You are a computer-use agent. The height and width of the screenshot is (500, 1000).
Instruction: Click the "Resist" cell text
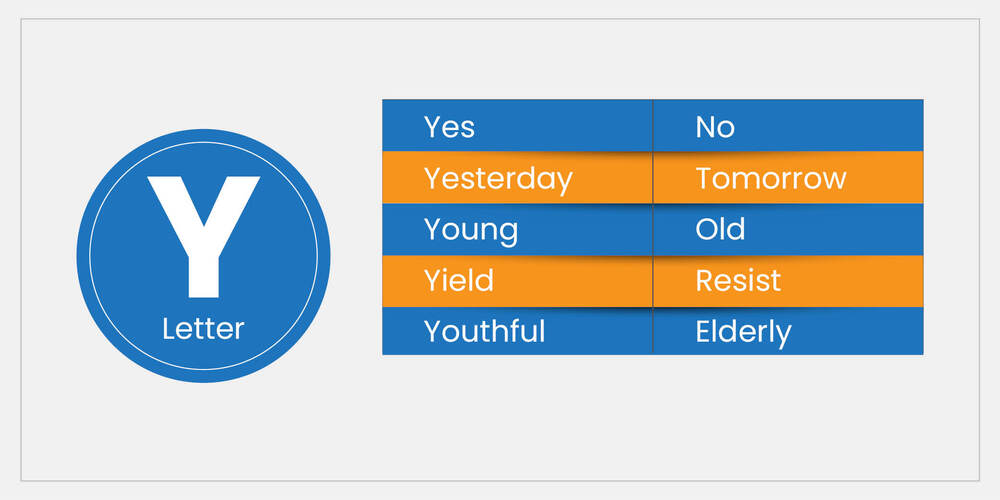click(738, 280)
